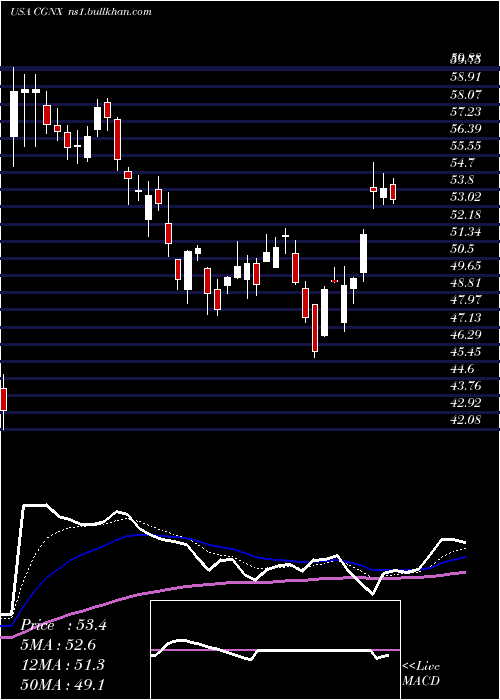Click the 46.29 price axis label

pos(466,334)
